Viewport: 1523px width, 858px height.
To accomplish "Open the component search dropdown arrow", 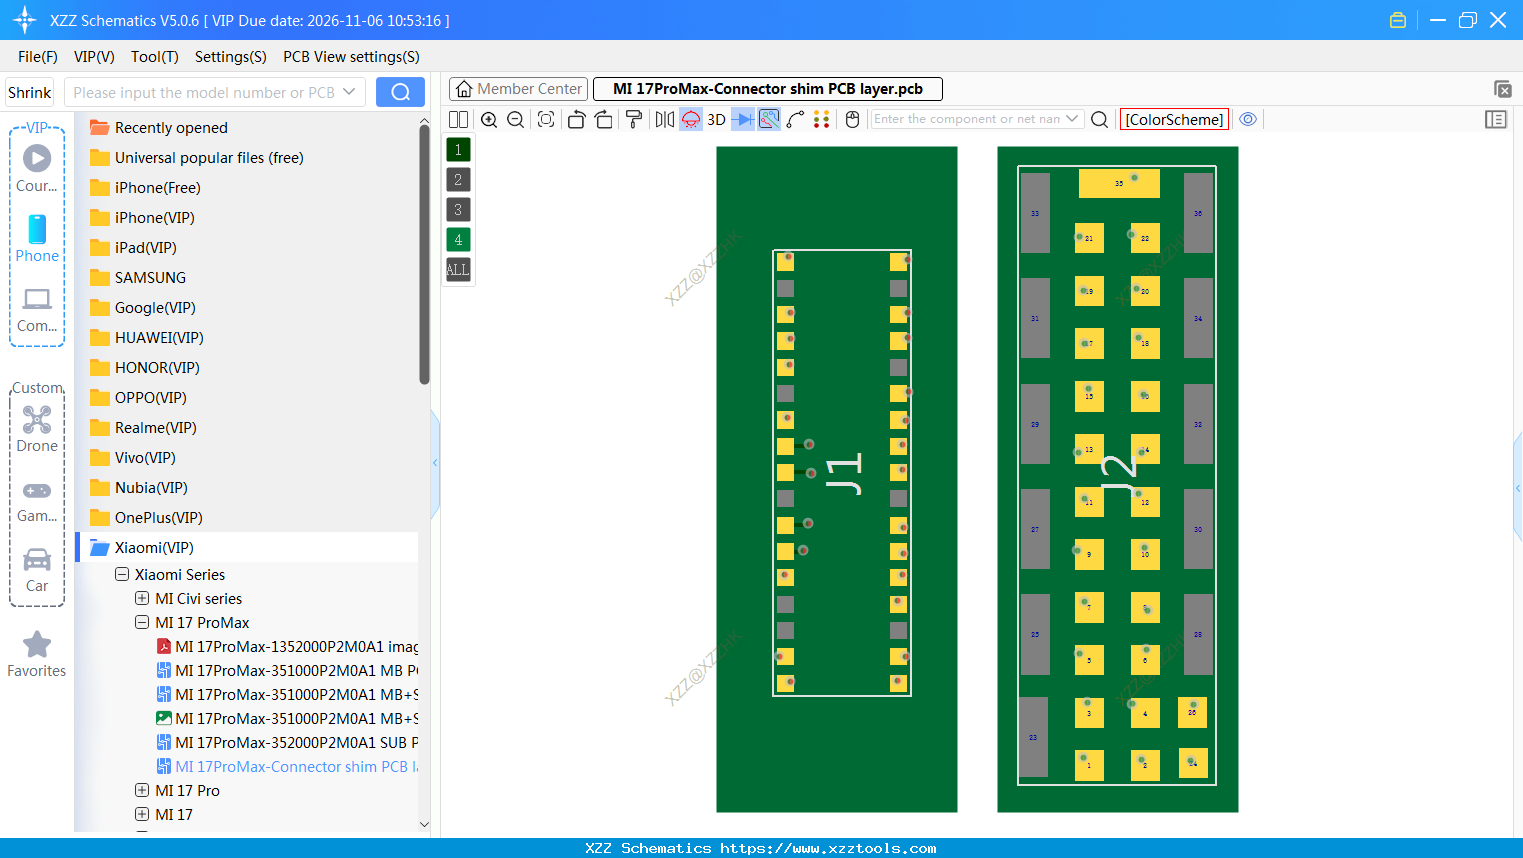I will coord(1073,118).
